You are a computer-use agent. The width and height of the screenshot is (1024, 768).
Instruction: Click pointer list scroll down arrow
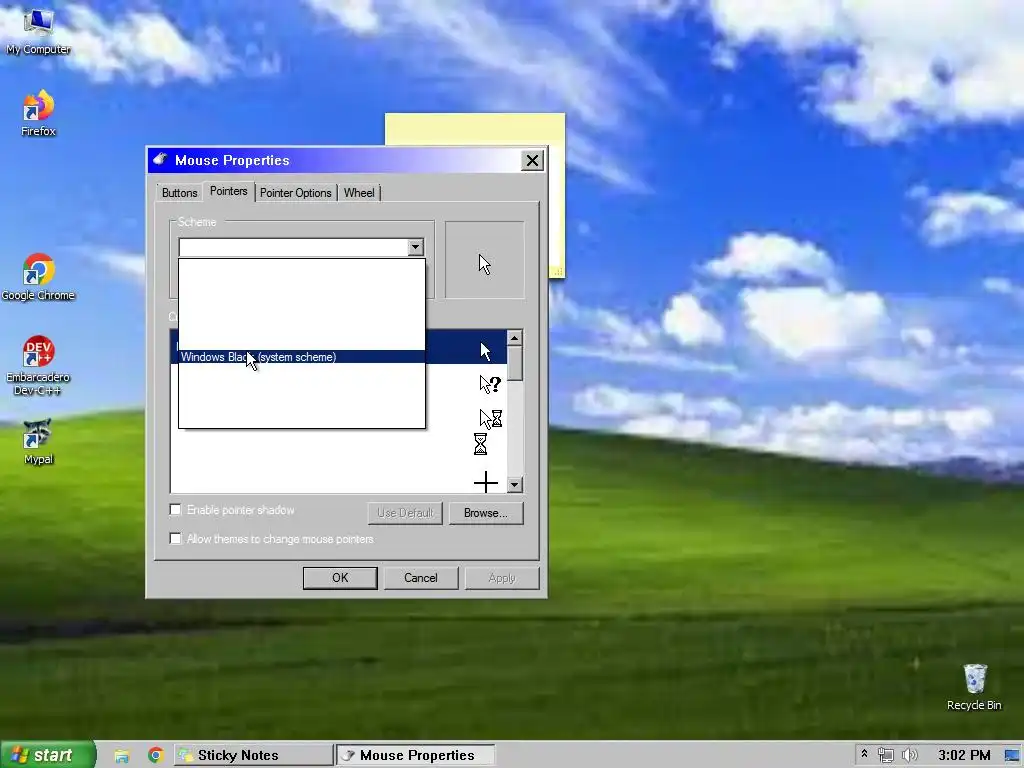point(515,484)
